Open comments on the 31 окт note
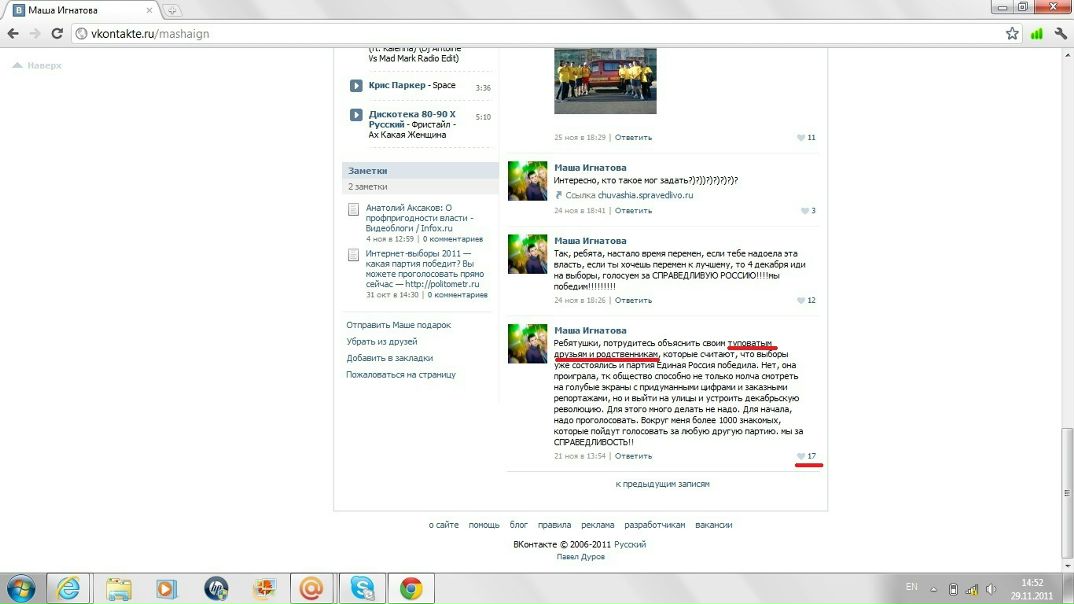 click(x=457, y=295)
